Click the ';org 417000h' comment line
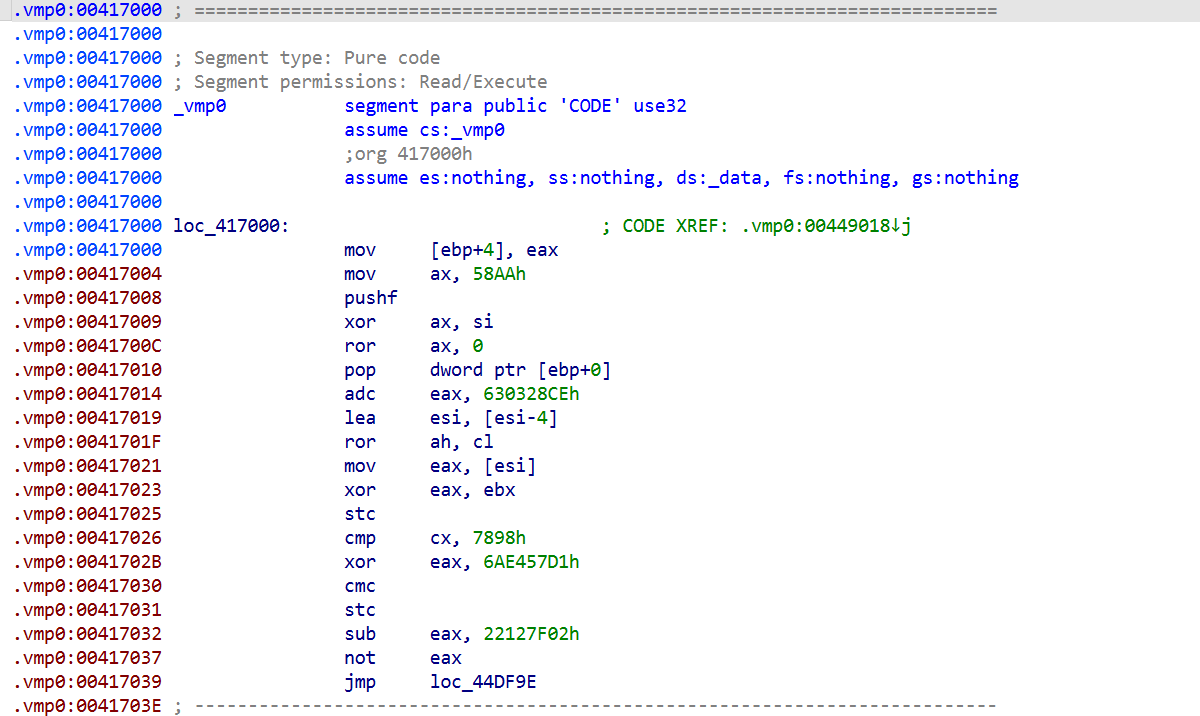The image size is (1200, 716). point(408,154)
